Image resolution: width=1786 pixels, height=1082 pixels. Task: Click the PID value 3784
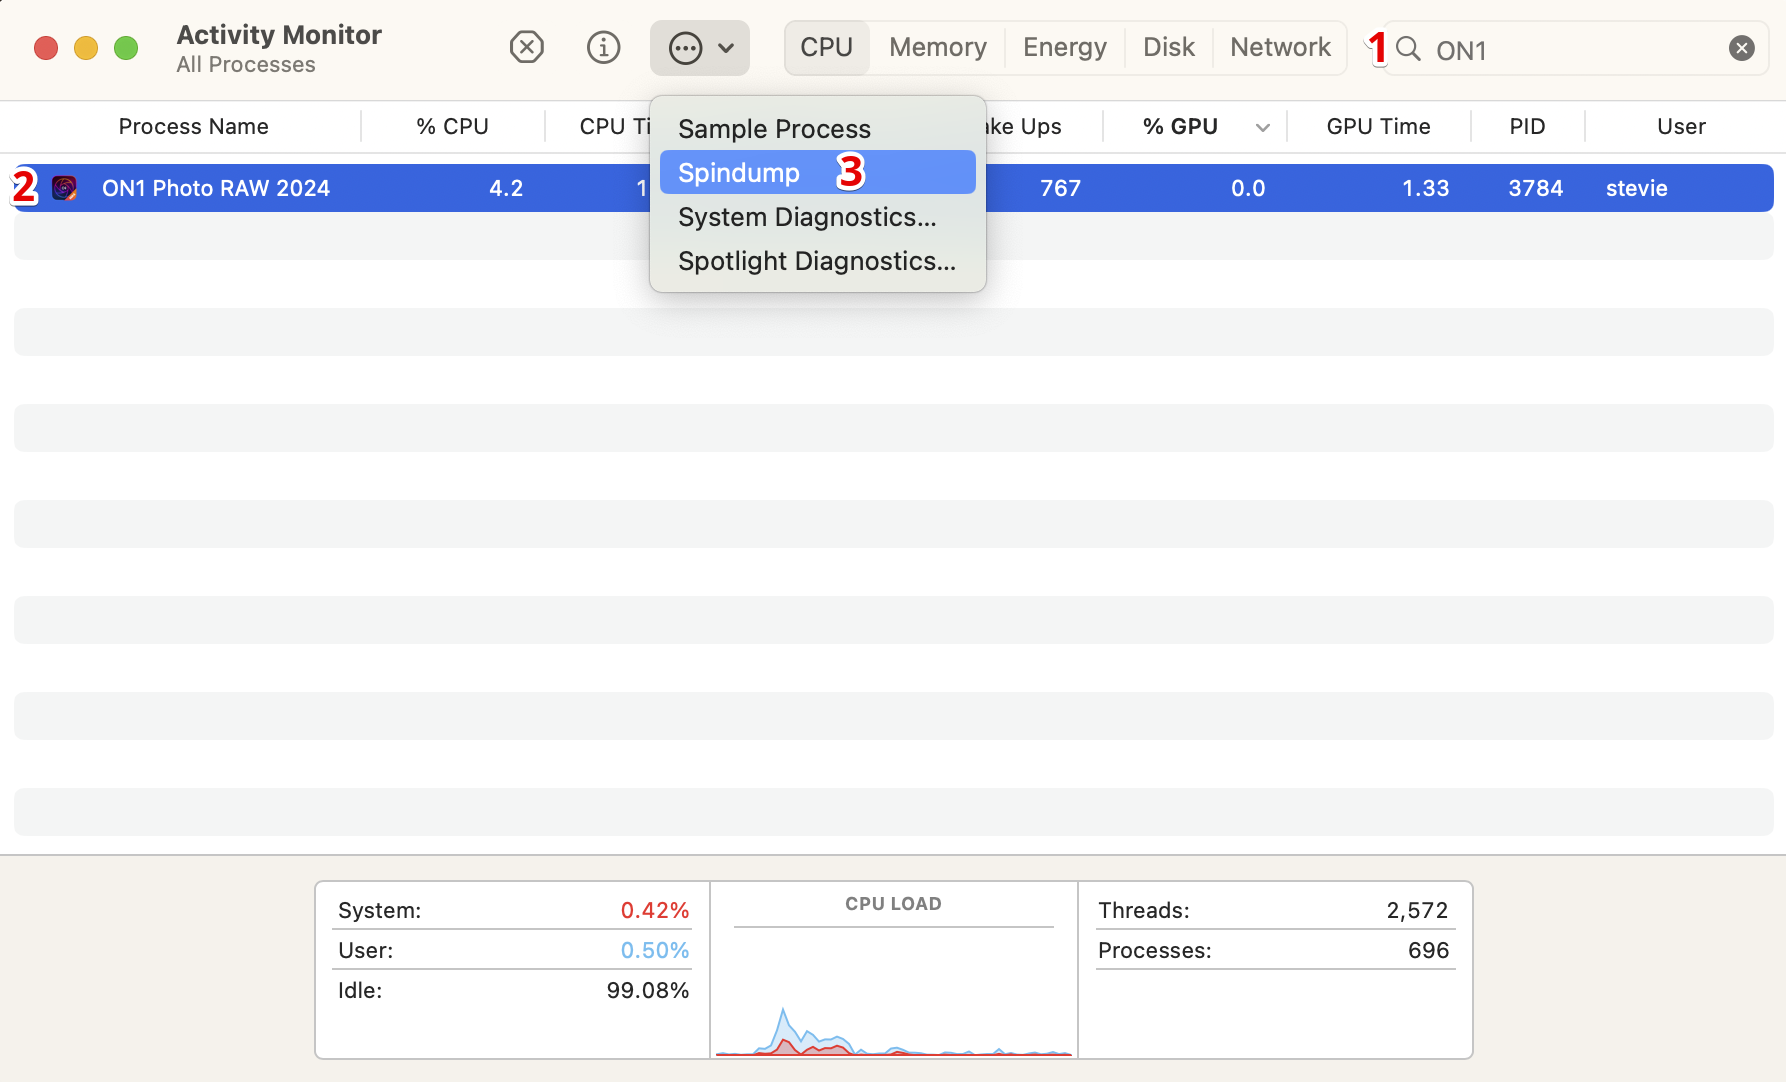[x=1535, y=188]
